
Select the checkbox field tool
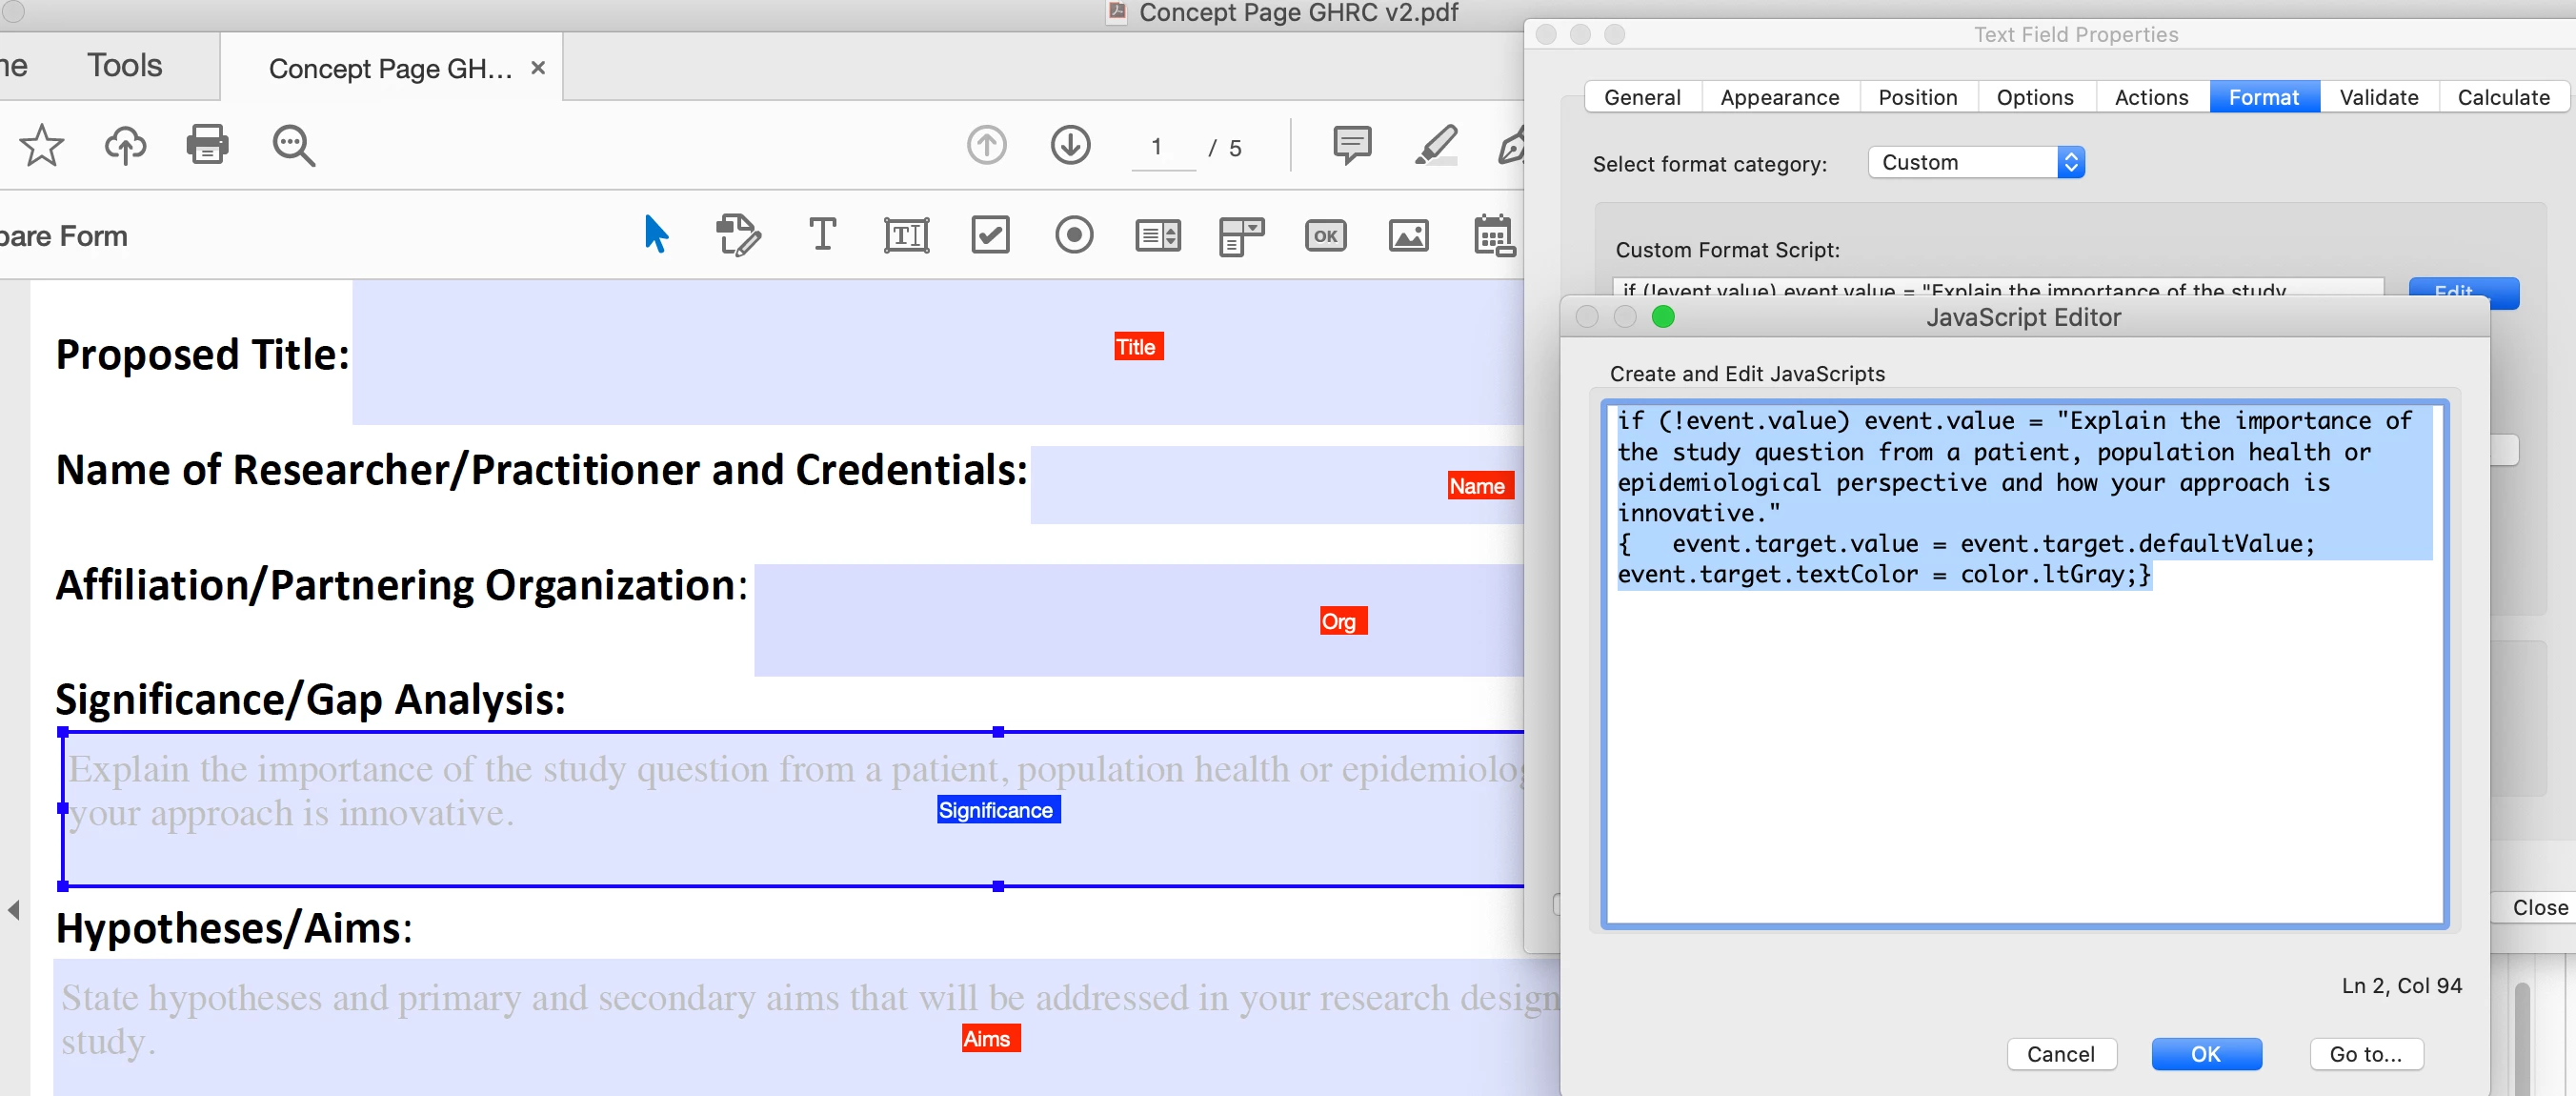point(990,236)
